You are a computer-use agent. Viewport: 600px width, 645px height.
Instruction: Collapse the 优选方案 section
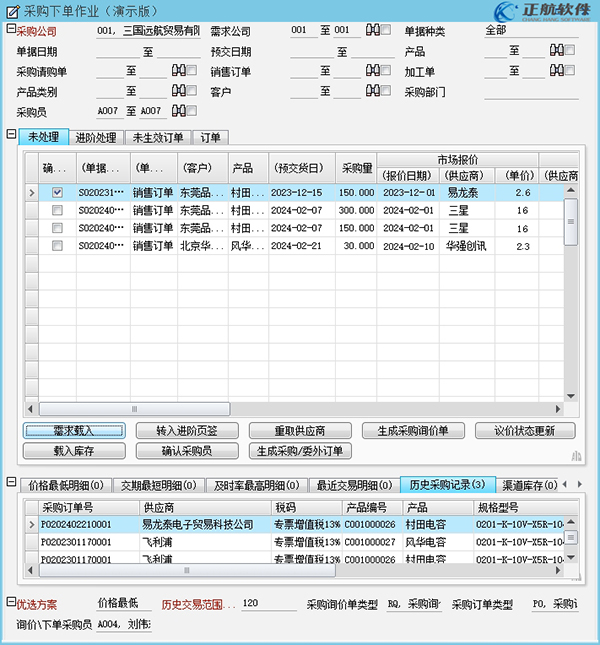(x=12, y=601)
